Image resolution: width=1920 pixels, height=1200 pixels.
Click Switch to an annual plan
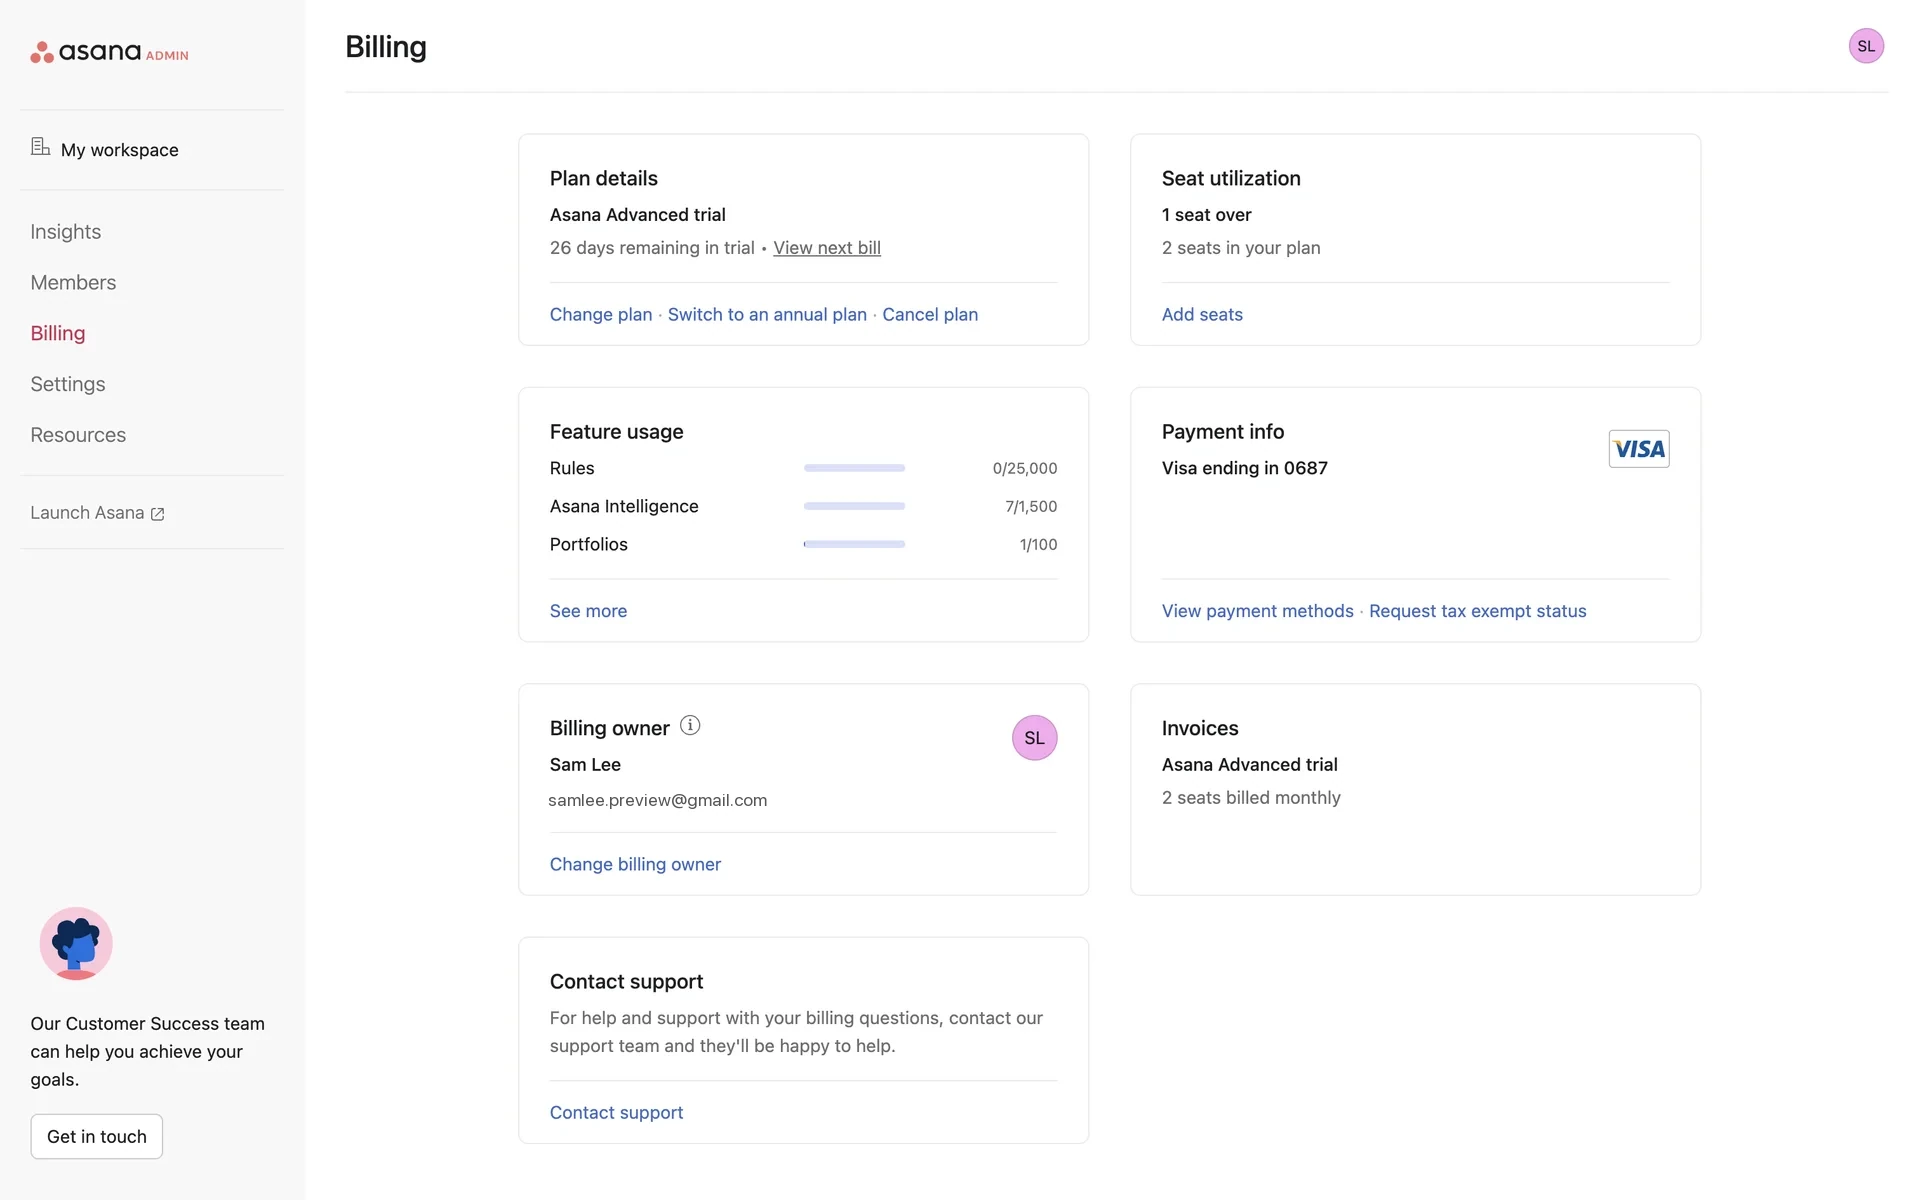coord(767,315)
